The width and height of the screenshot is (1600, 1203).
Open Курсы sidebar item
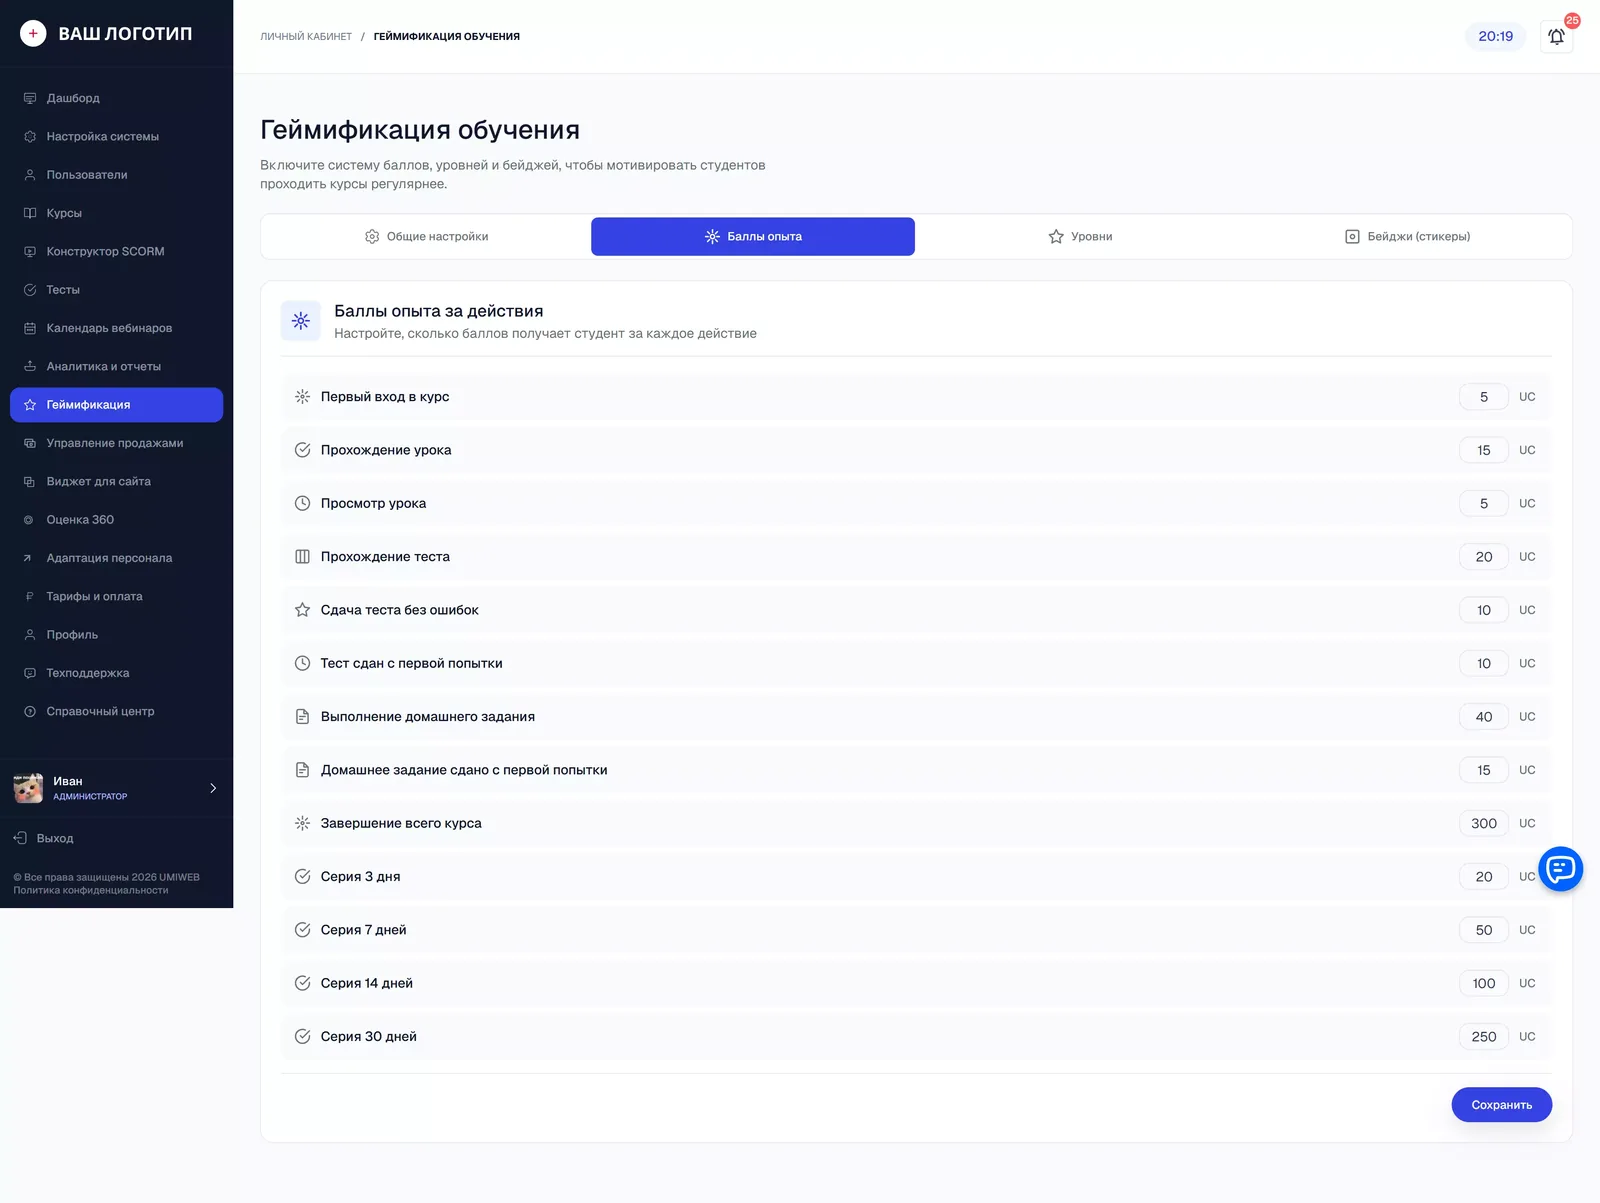point(116,213)
